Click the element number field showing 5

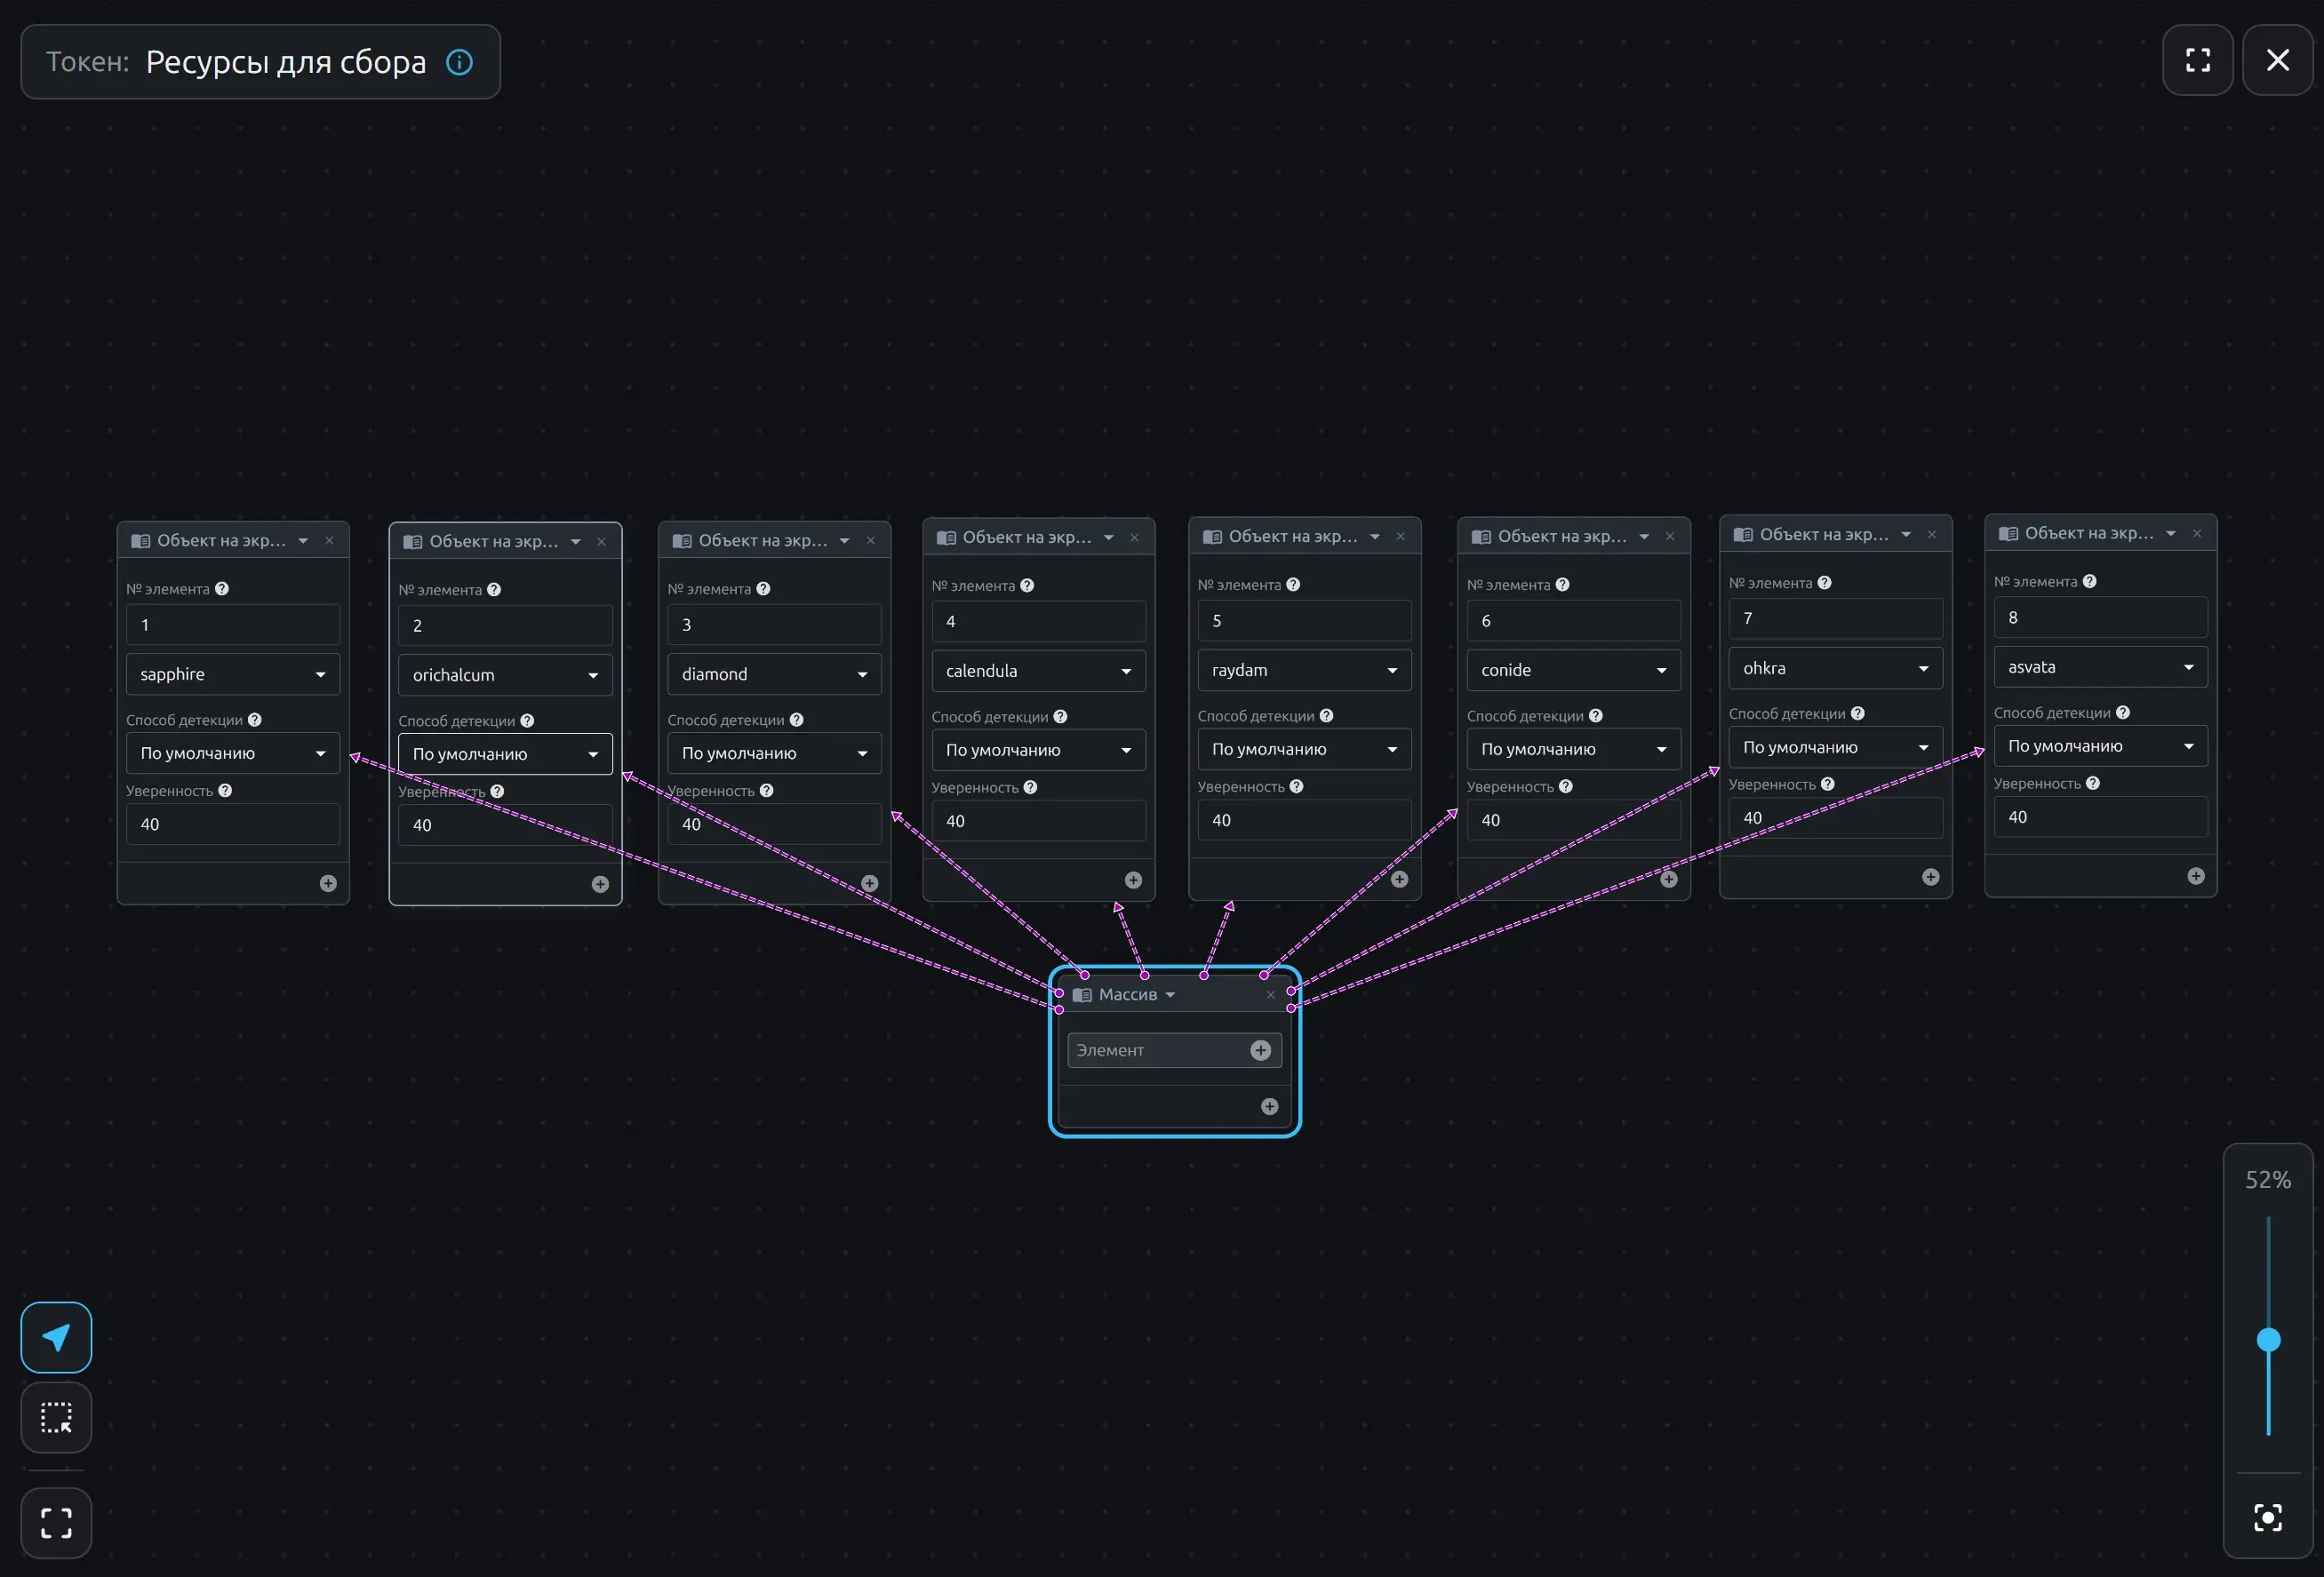[1304, 621]
